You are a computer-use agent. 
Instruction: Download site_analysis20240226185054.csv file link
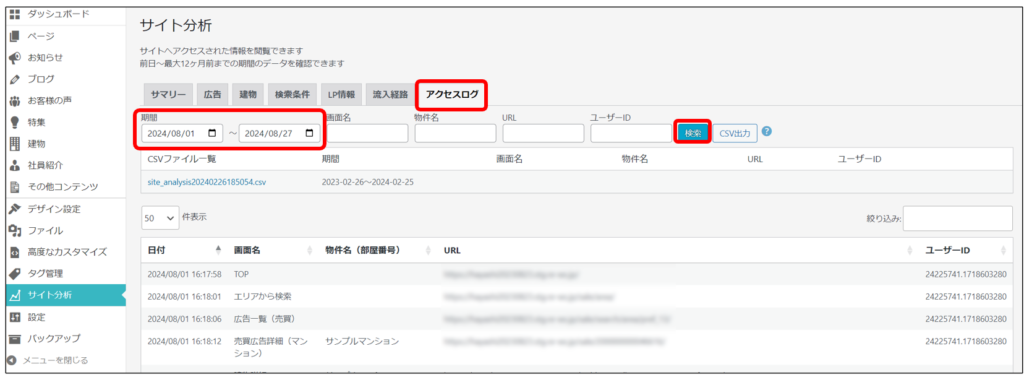click(207, 182)
